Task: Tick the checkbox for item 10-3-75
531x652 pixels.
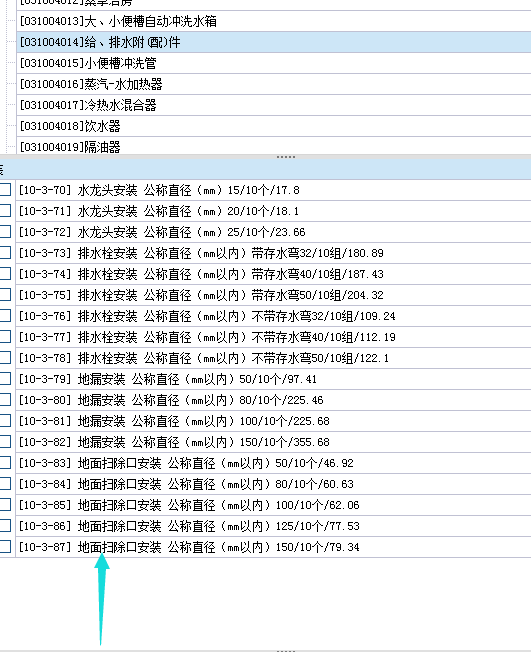Action: (5, 295)
